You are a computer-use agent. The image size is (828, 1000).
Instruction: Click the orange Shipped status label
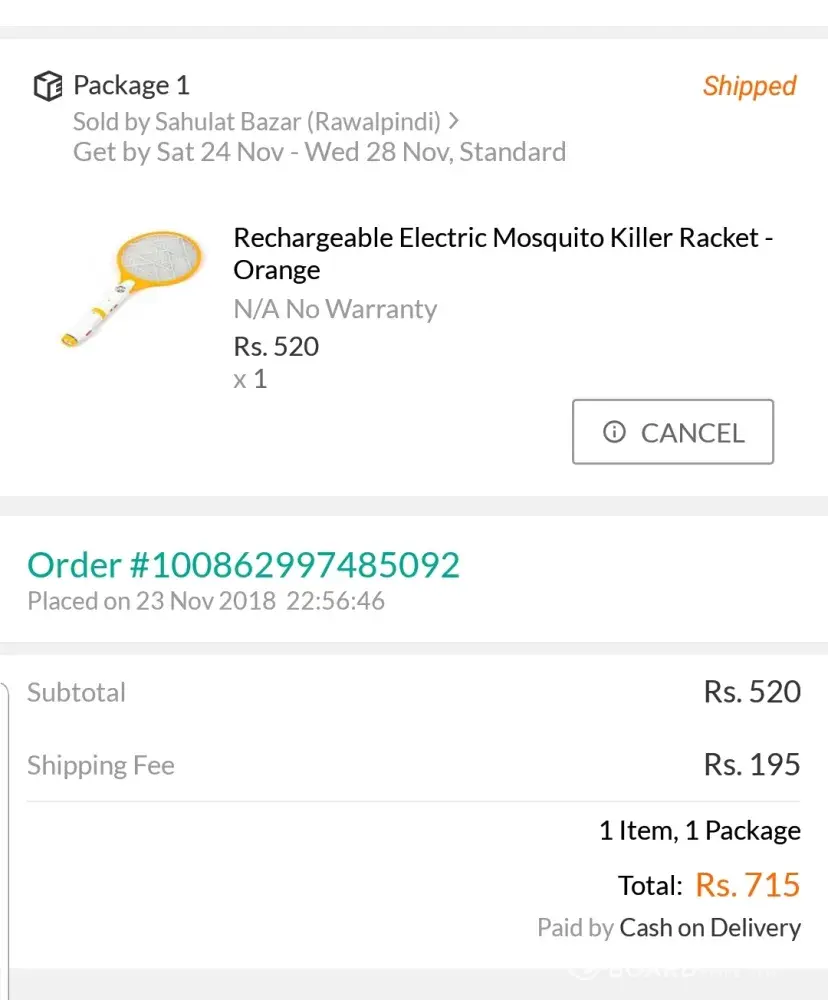(x=749, y=86)
